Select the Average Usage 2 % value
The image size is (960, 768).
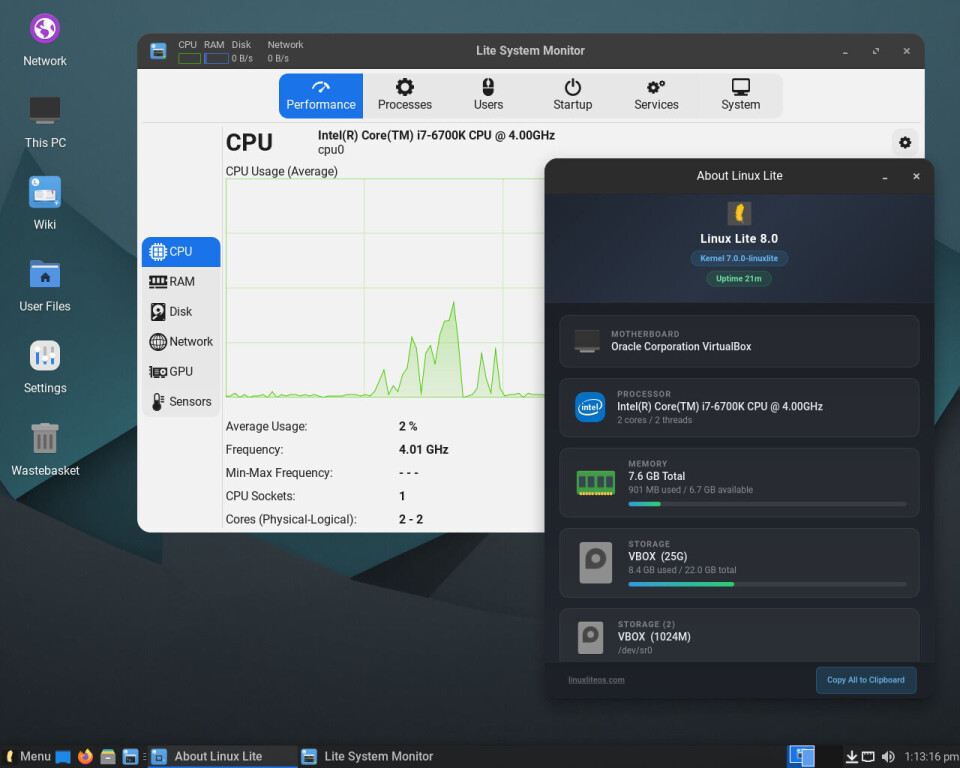point(408,426)
